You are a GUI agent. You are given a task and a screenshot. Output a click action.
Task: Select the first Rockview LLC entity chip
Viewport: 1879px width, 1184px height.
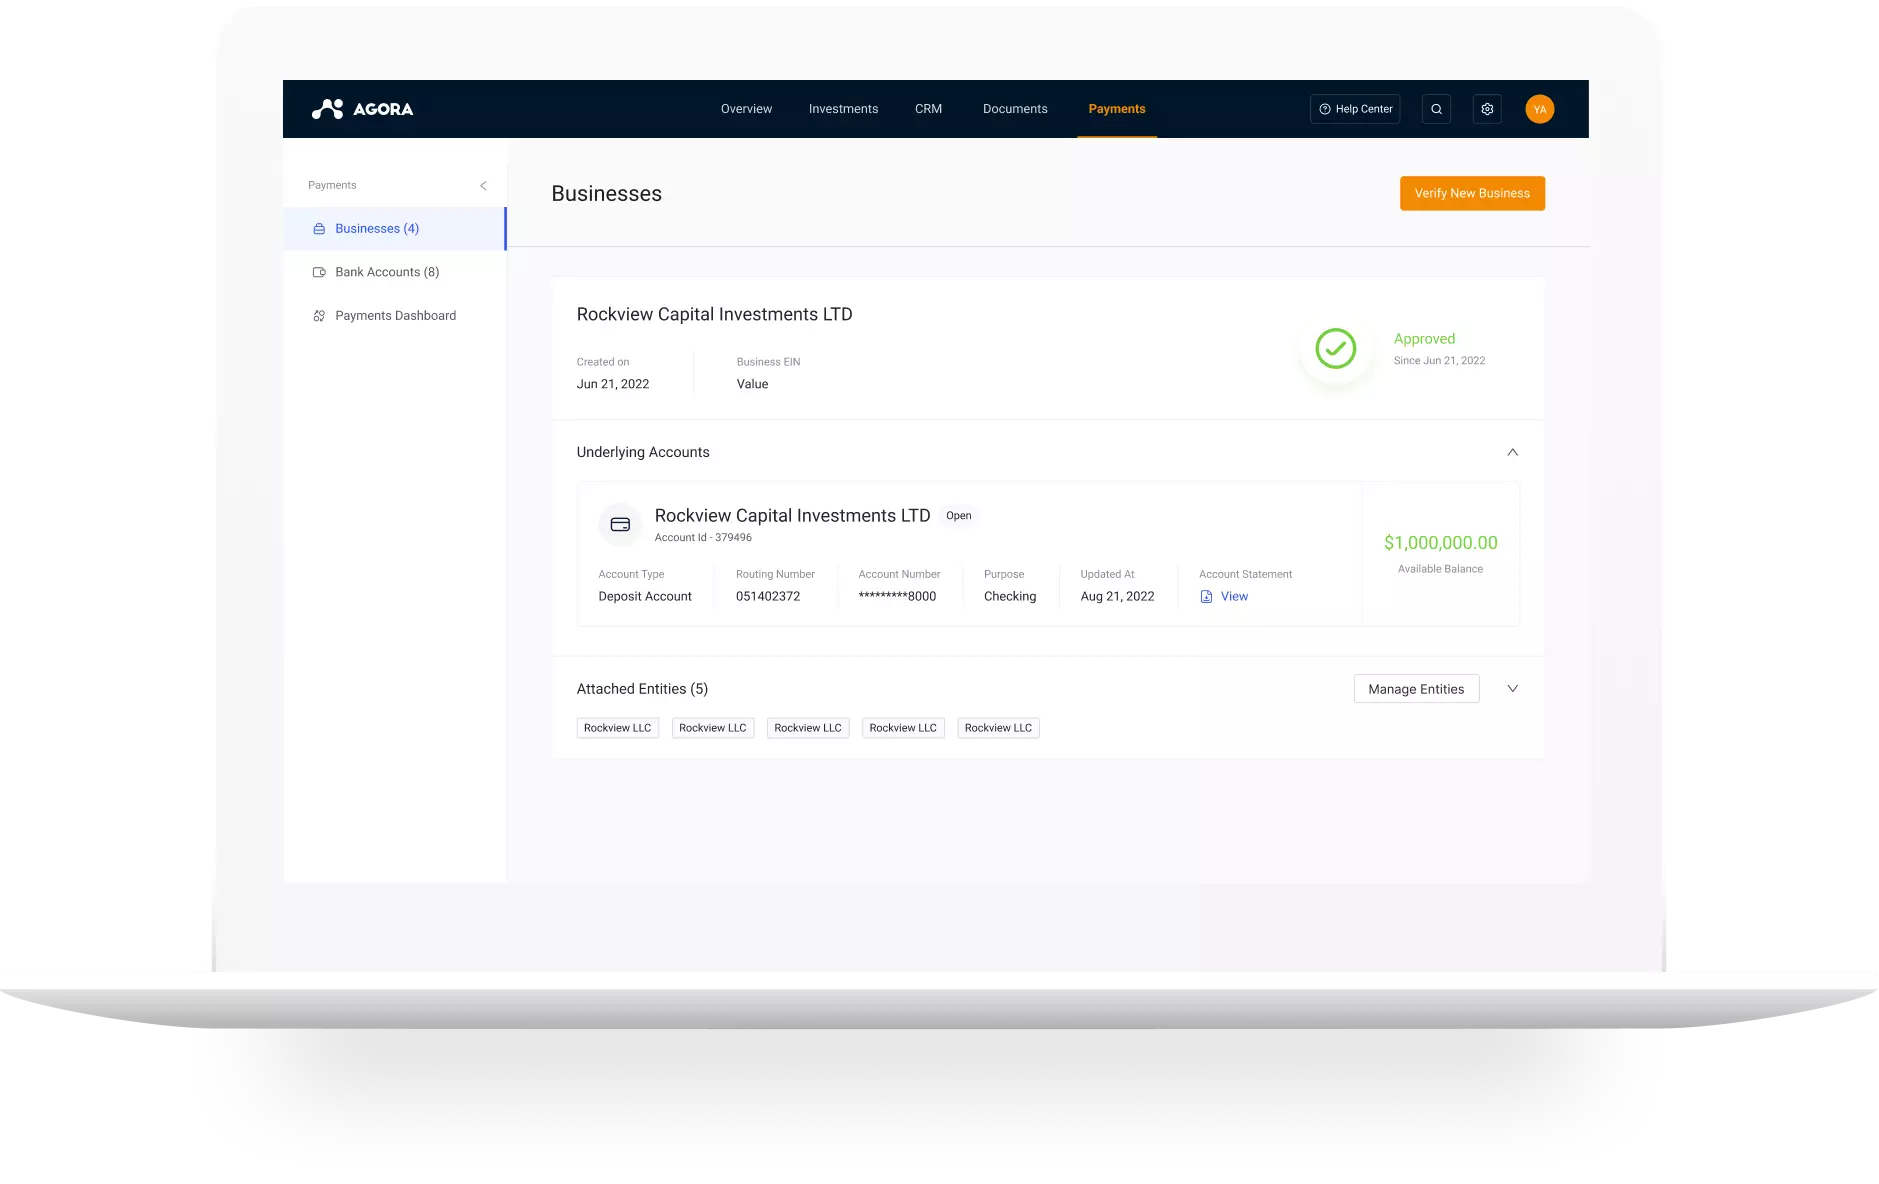(x=617, y=727)
